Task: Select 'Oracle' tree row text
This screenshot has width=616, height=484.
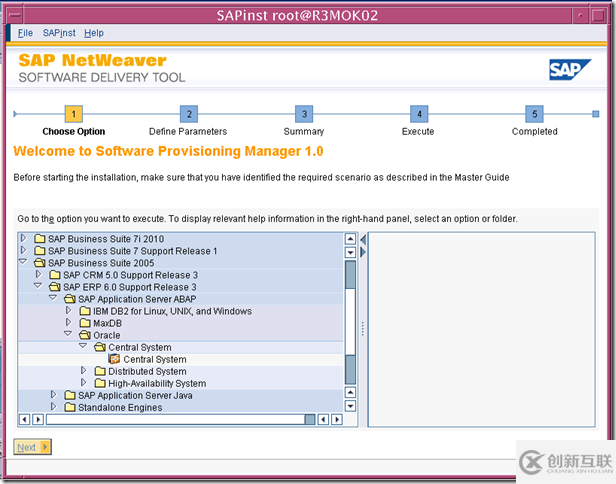Action: click(x=106, y=336)
